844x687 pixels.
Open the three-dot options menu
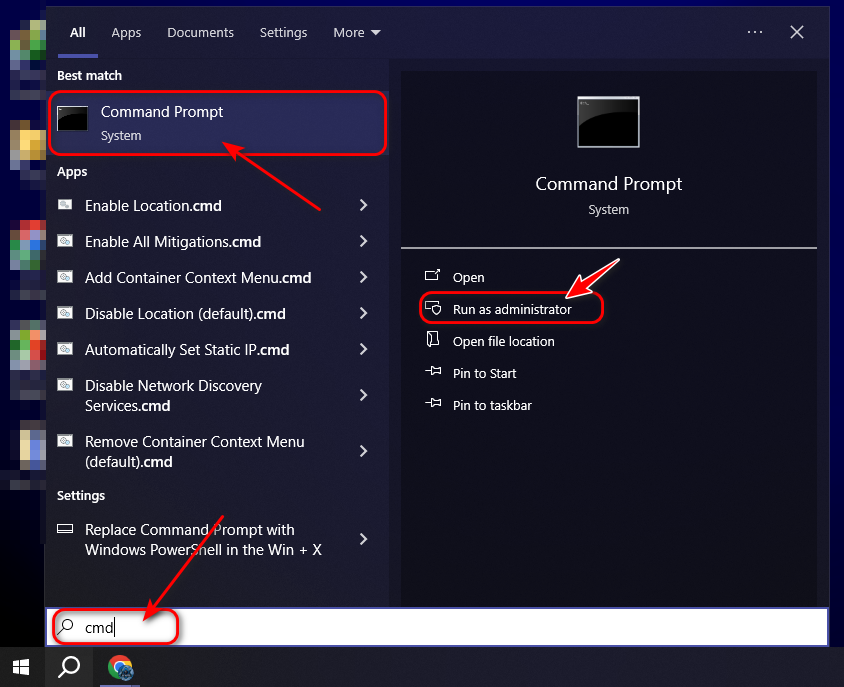755,32
